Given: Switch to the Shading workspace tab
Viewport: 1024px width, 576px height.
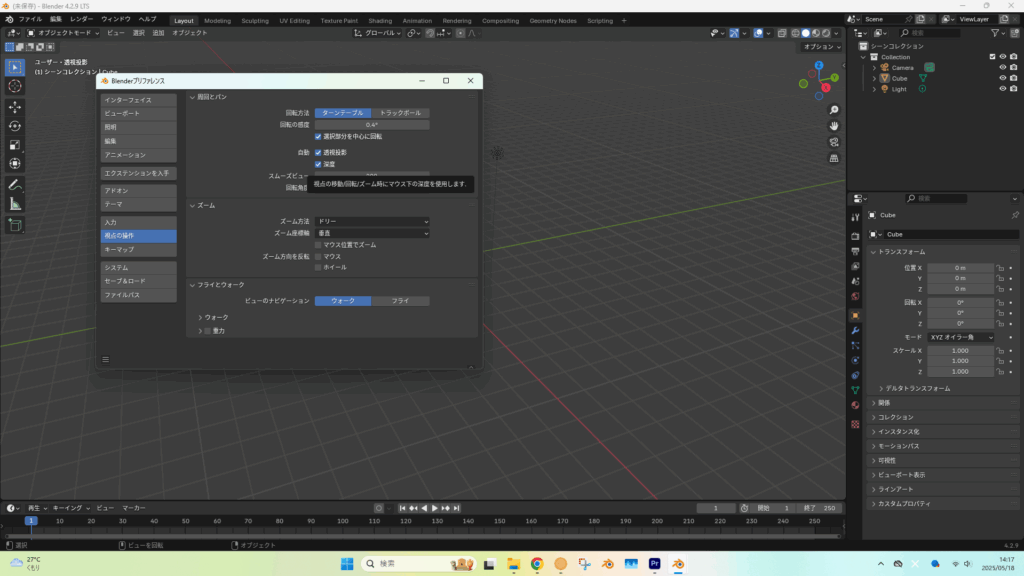Looking at the screenshot, I should [x=380, y=20].
